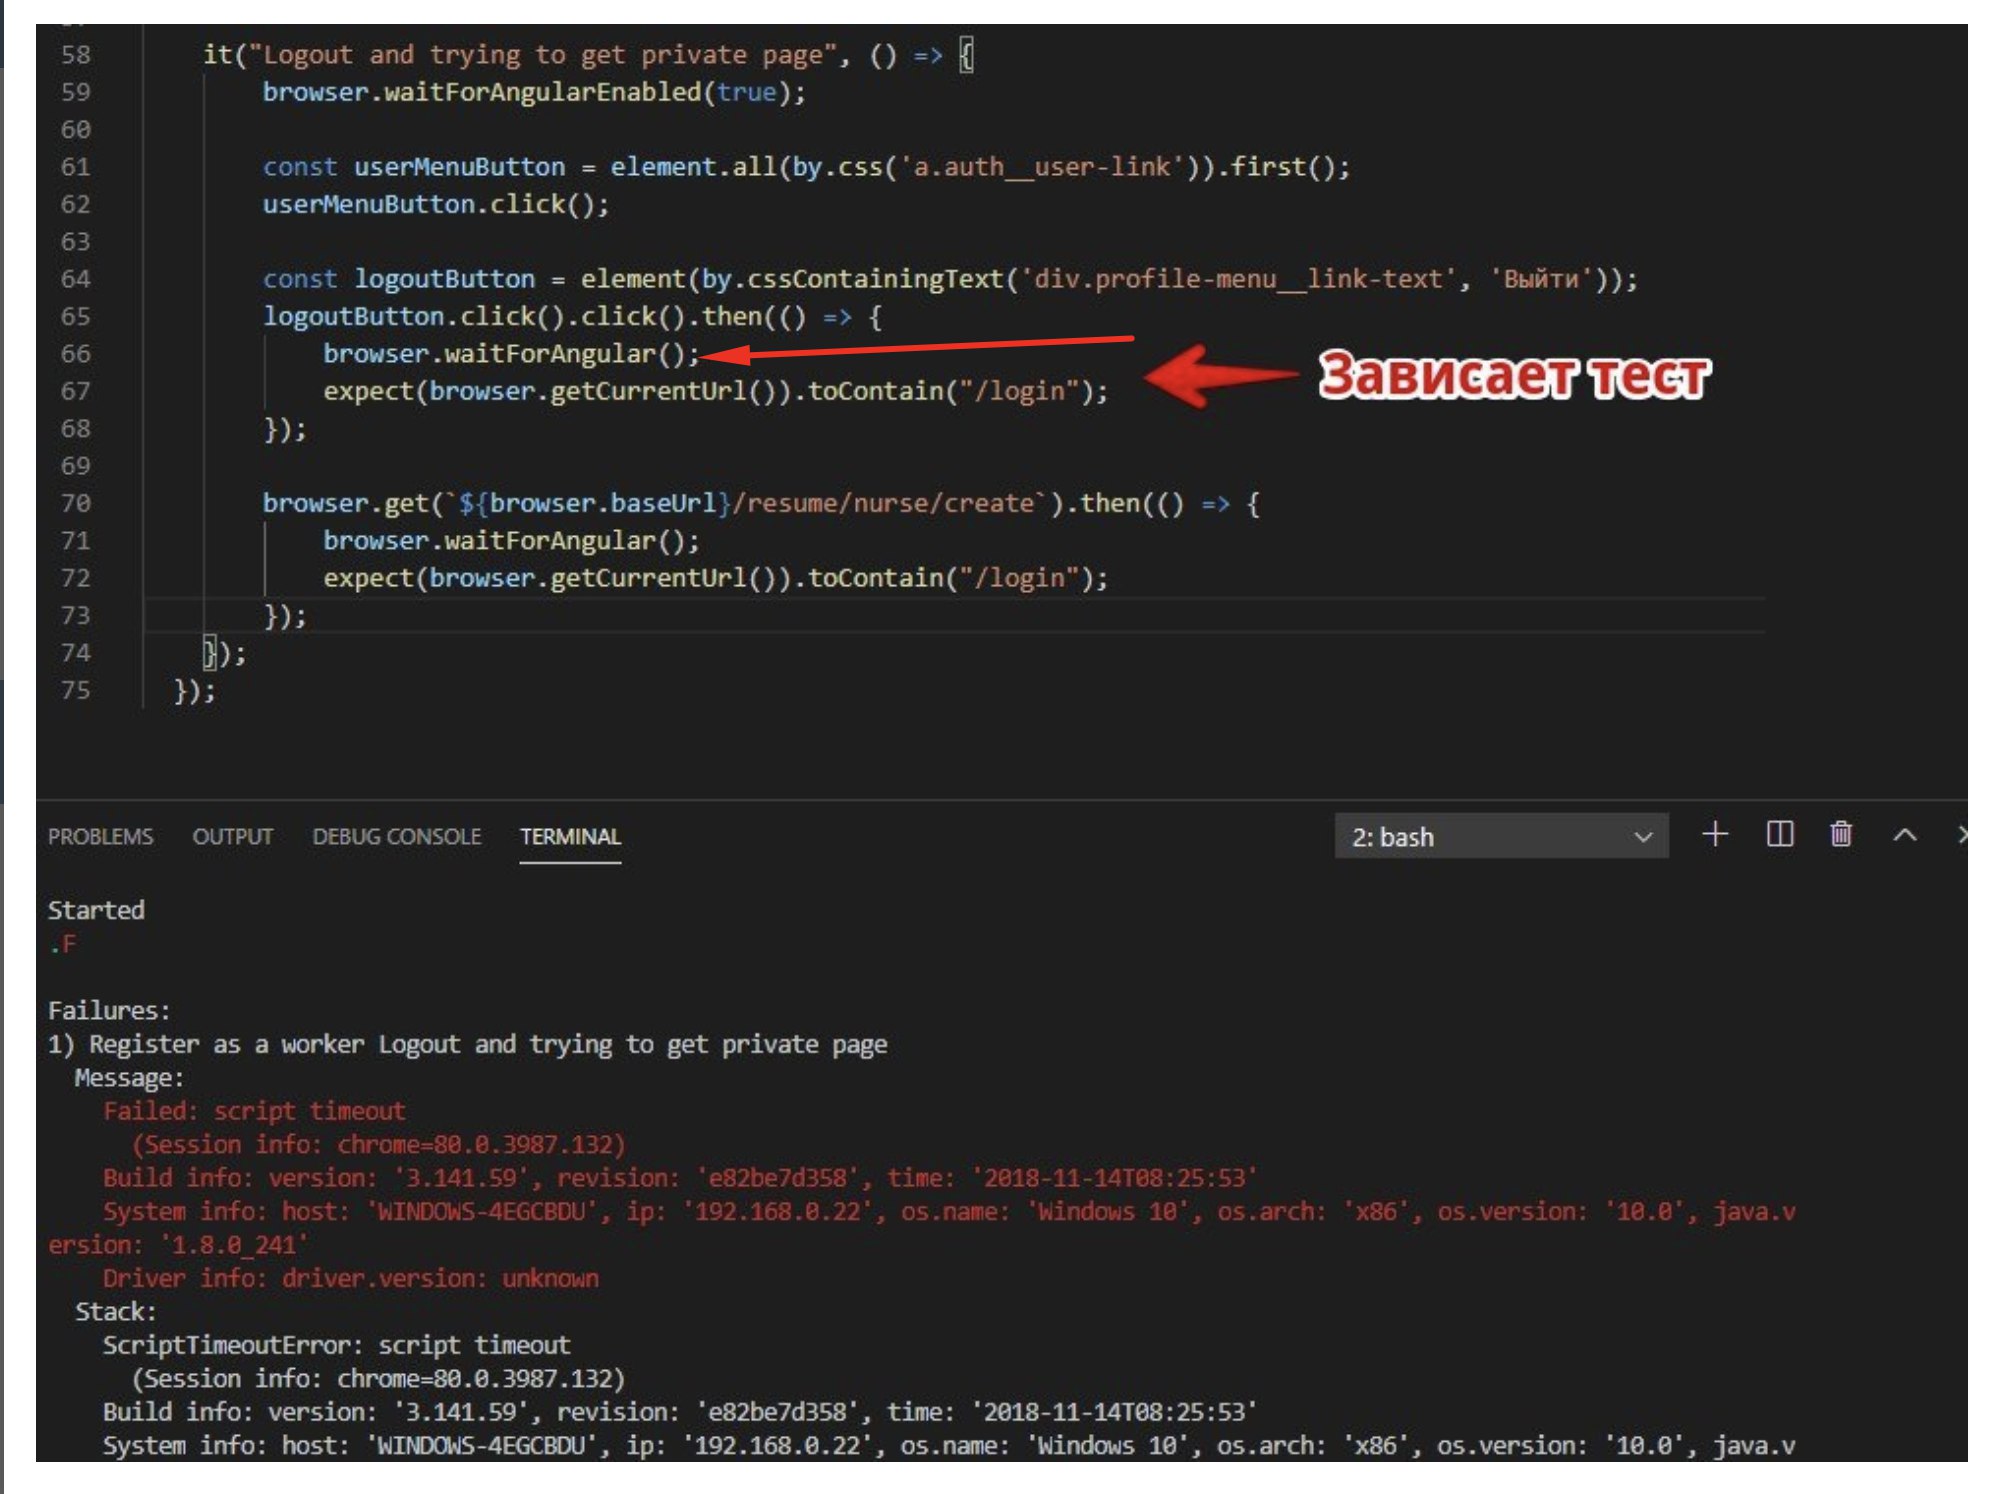The image size is (1998, 1494).
Task: Open the DEBUG CONSOLE tab
Action: [x=396, y=837]
